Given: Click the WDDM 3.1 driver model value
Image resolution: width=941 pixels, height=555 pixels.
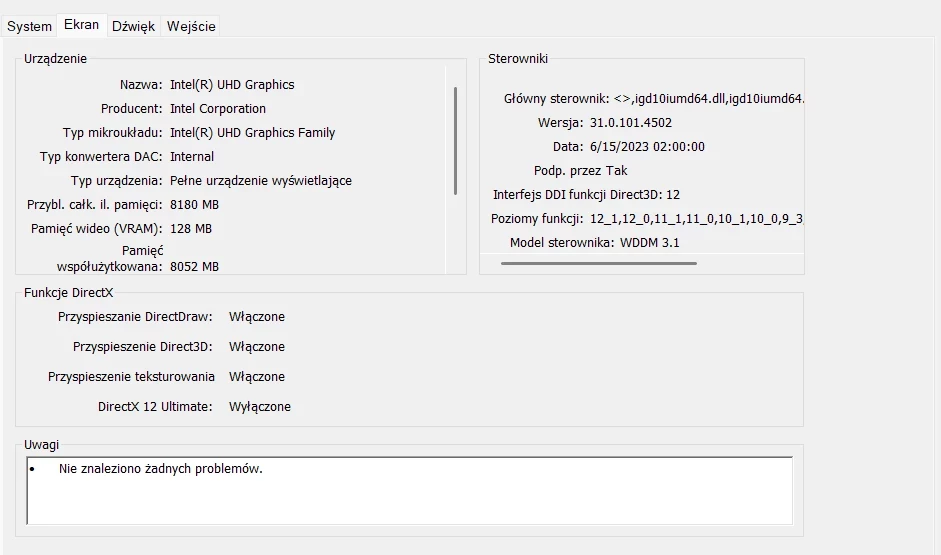Looking at the screenshot, I should click(x=649, y=242).
